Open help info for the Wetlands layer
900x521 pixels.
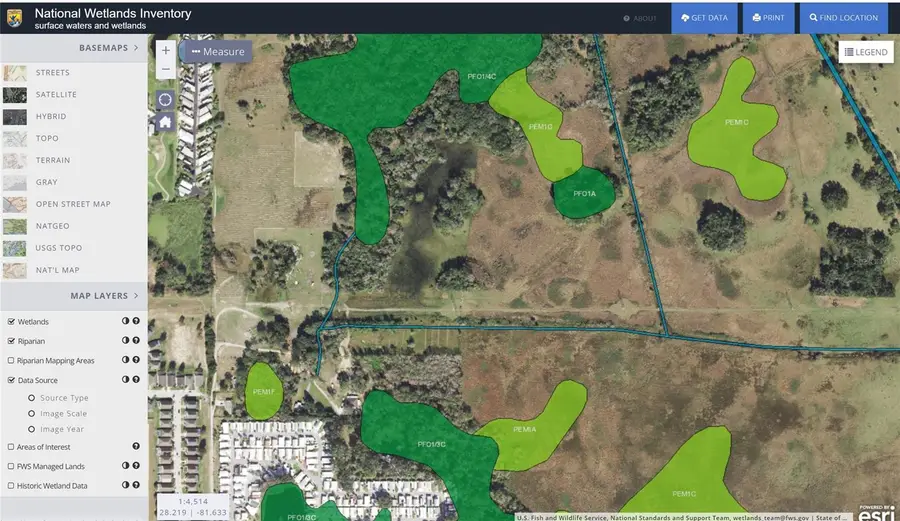[x=136, y=322]
